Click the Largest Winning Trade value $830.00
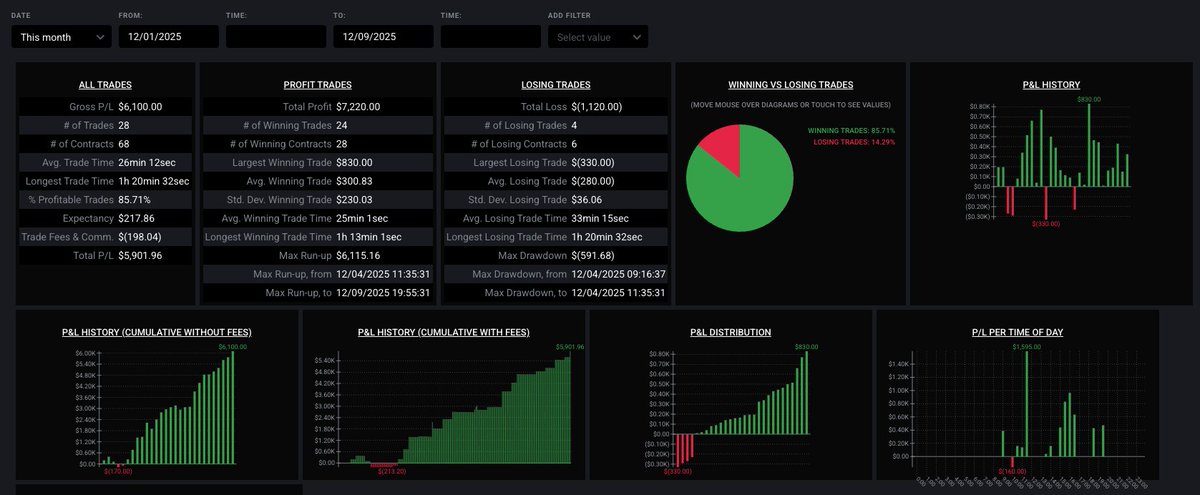 click(x=354, y=162)
